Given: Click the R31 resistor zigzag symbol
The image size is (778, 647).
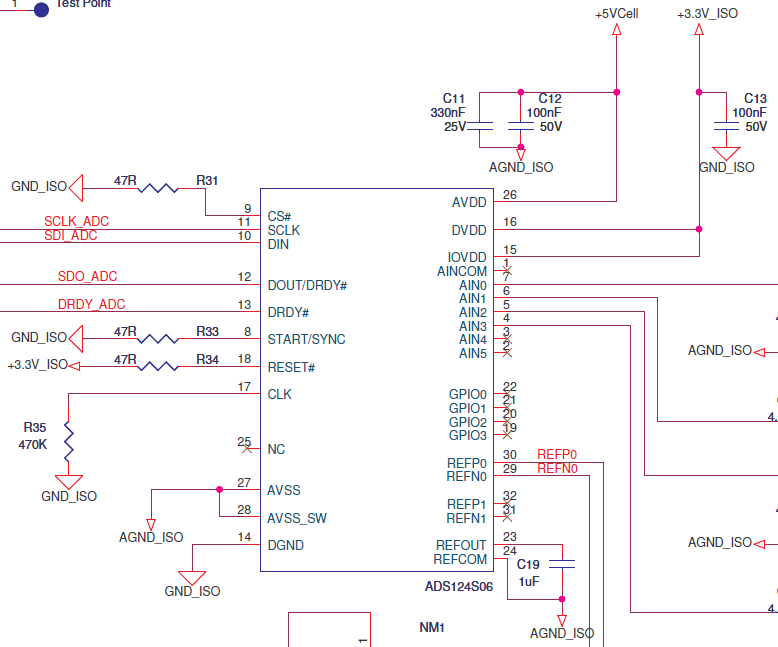Looking at the screenshot, I should [x=158, y=189].
